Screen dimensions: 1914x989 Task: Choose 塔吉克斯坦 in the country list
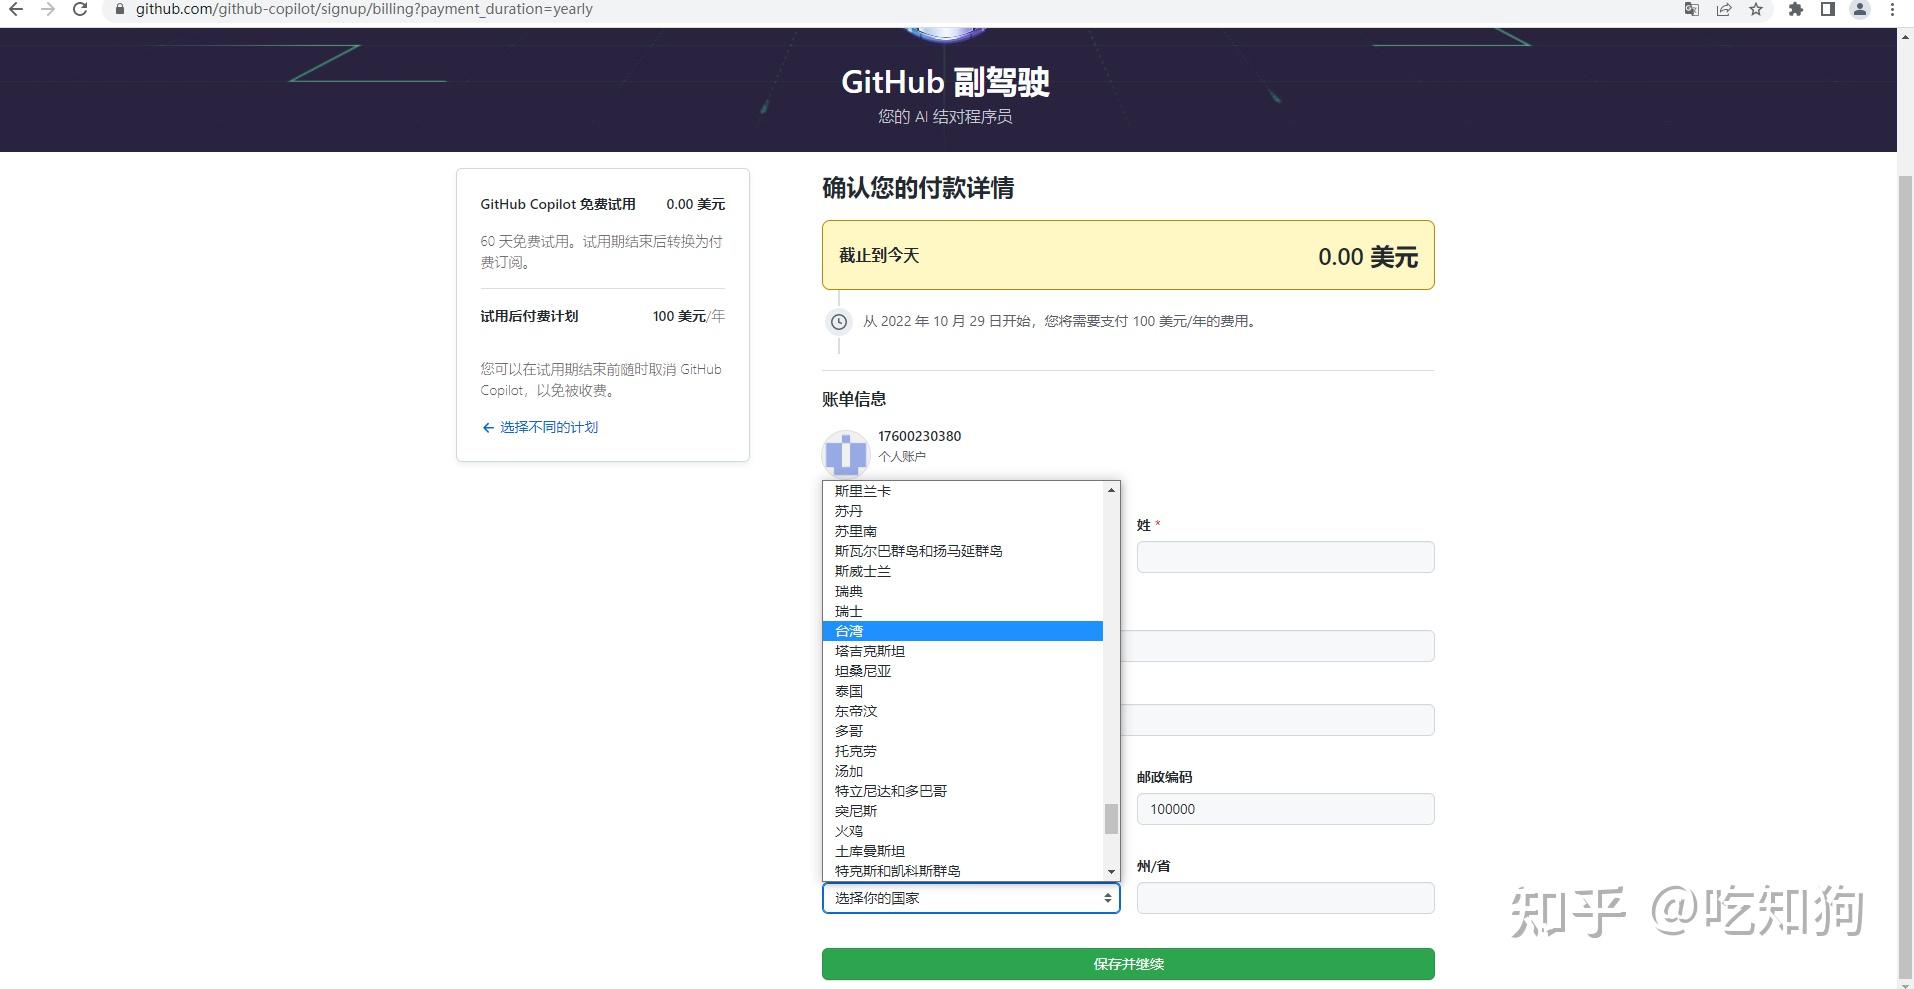coord(963,651)
